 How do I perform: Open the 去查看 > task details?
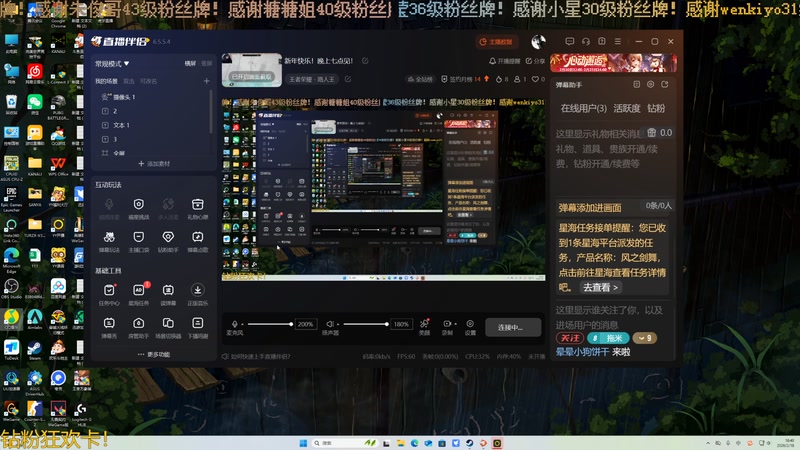pos(601,287)
